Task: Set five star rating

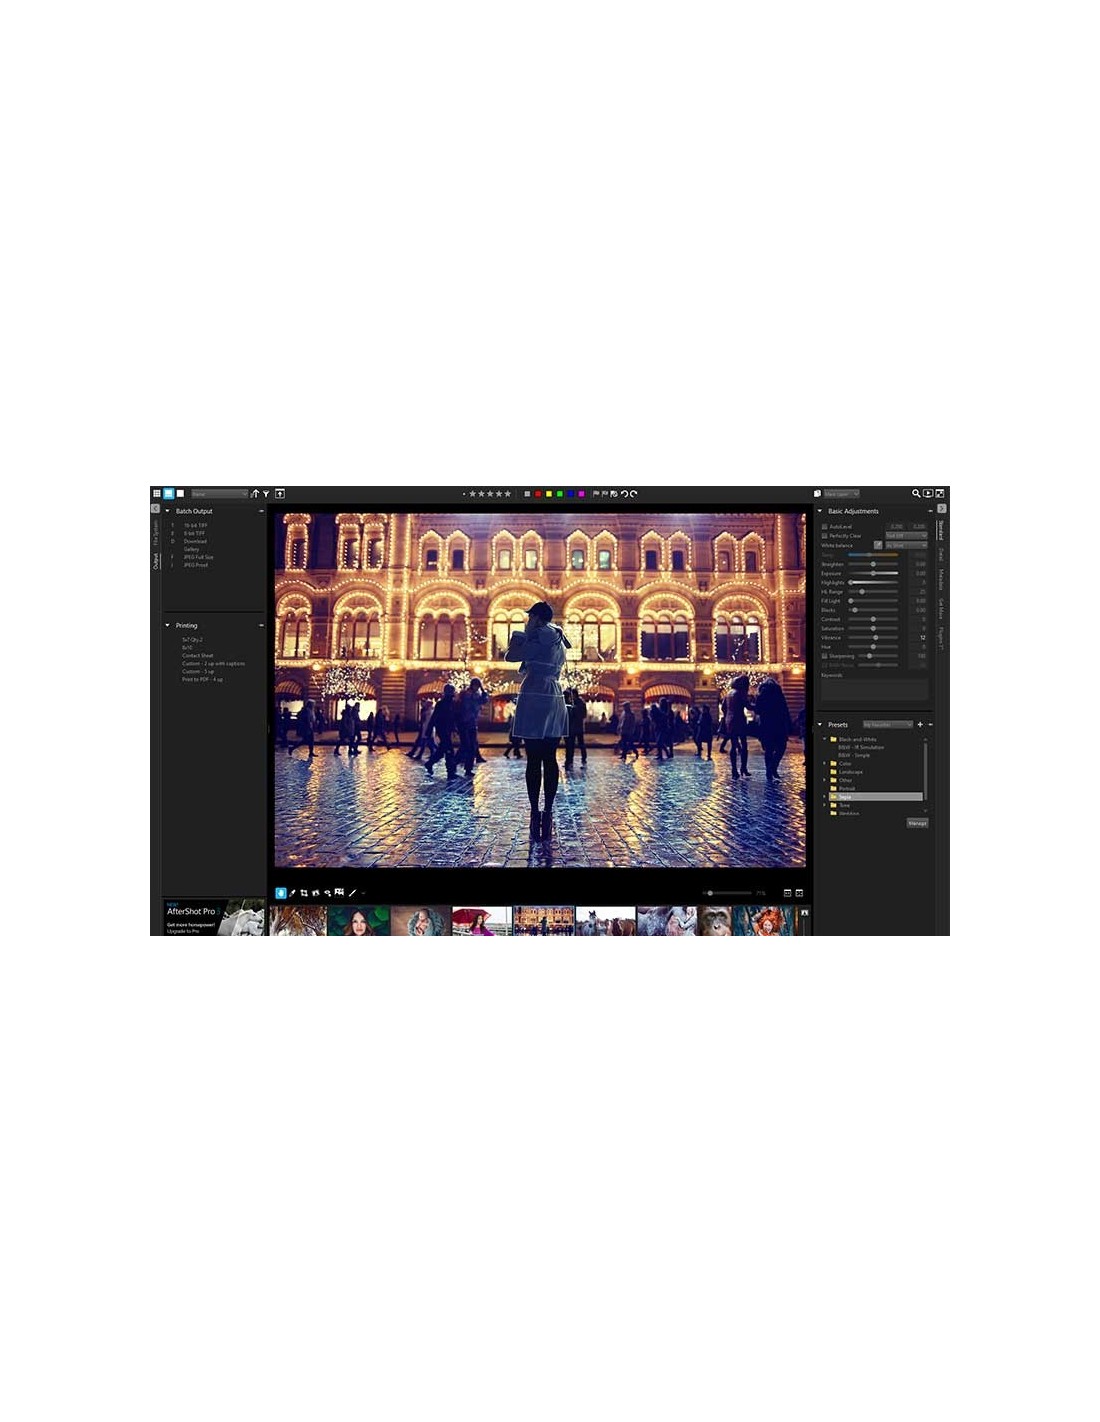Action: point(507,494)
